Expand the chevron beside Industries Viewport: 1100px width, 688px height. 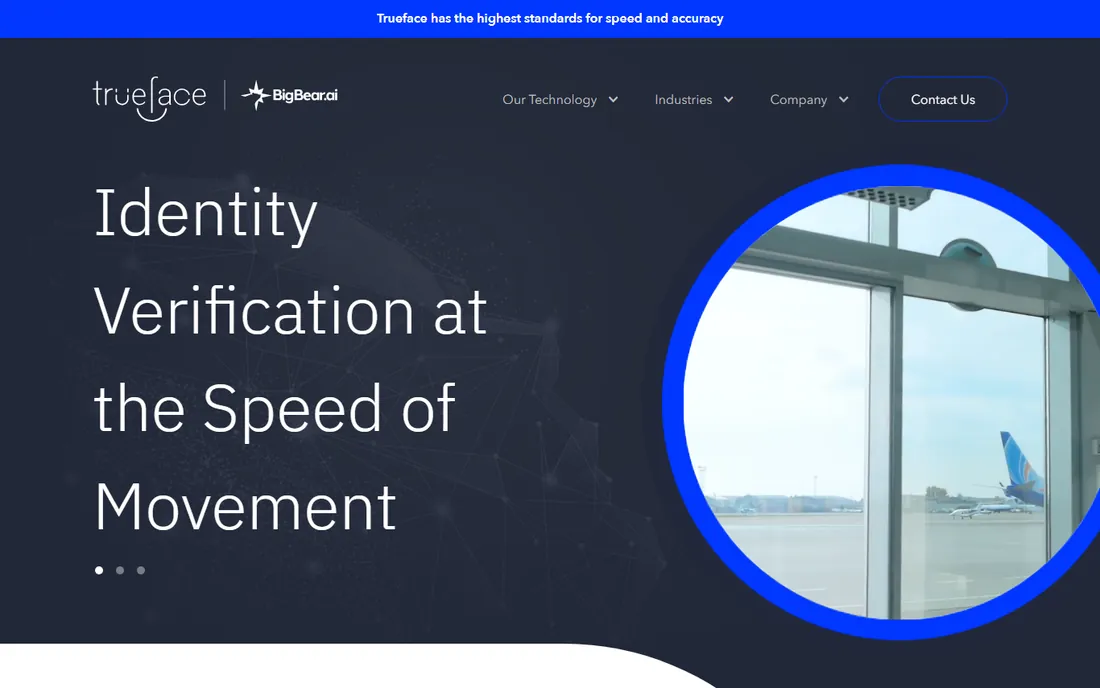(x=728, y=100)
